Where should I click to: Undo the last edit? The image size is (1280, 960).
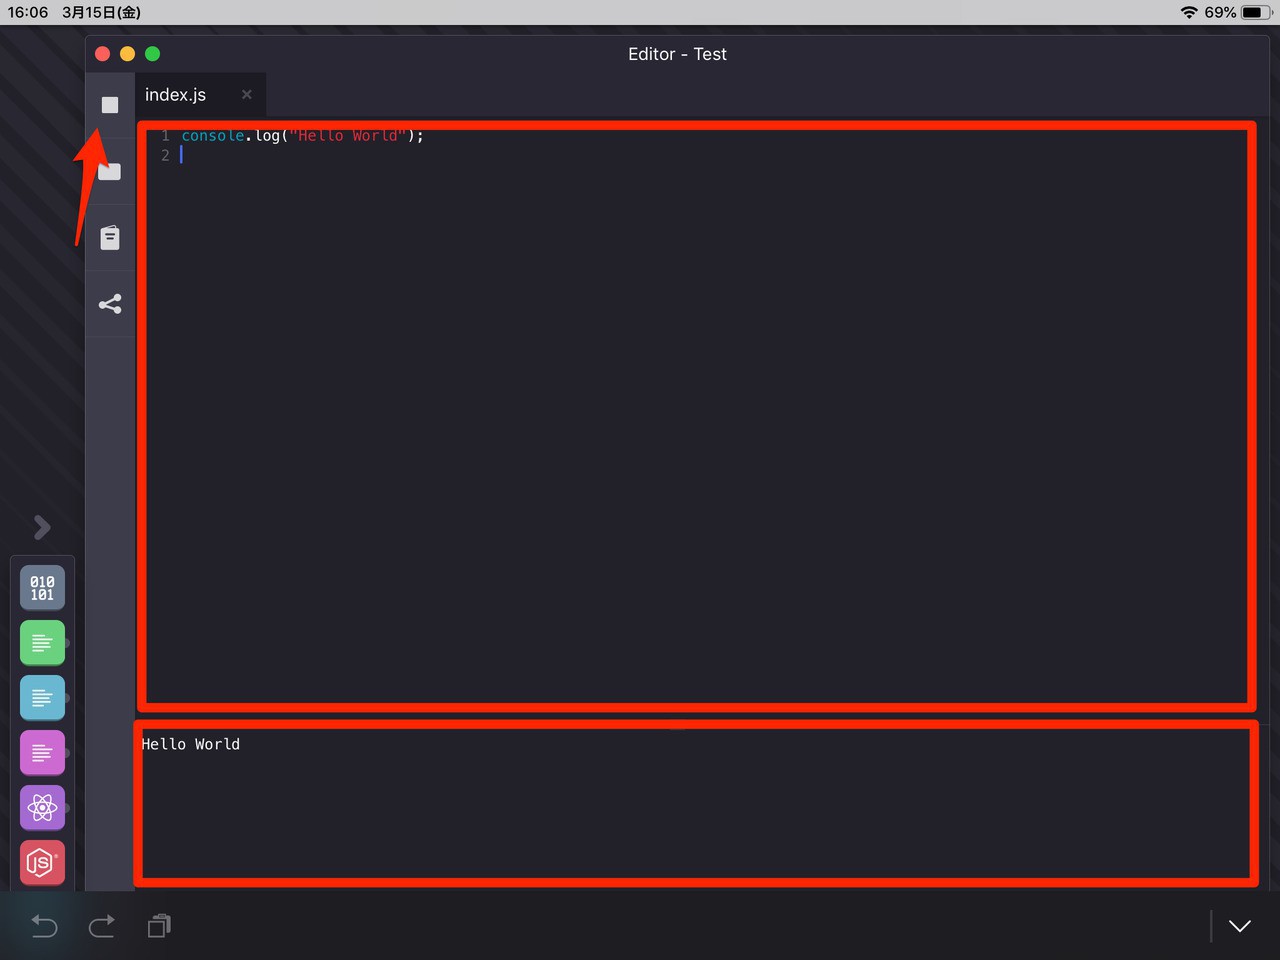[x=44, y=926]
